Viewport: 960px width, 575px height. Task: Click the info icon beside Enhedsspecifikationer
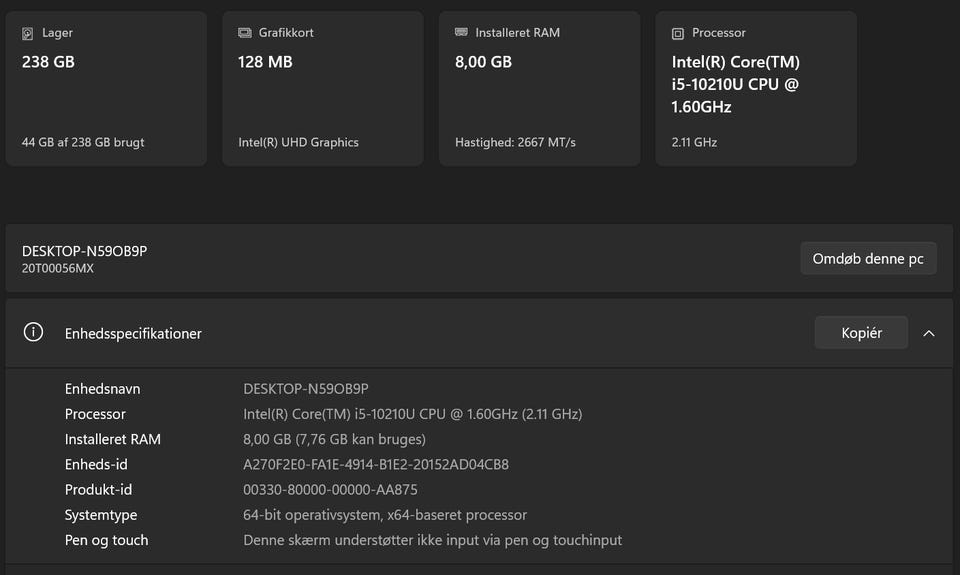(x=33, y=333)
